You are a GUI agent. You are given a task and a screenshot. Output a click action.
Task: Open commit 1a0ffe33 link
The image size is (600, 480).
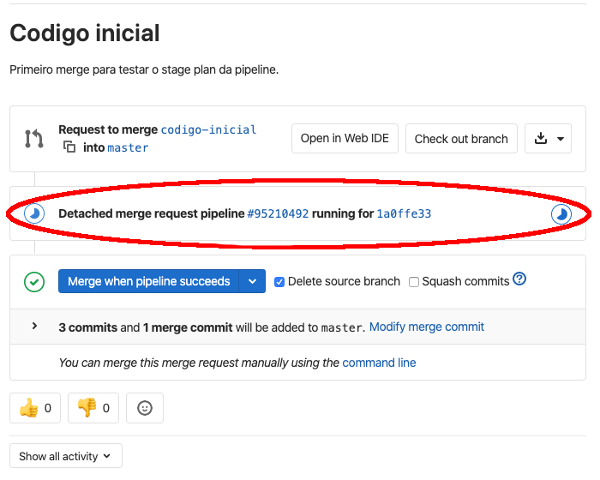point(404,214)
